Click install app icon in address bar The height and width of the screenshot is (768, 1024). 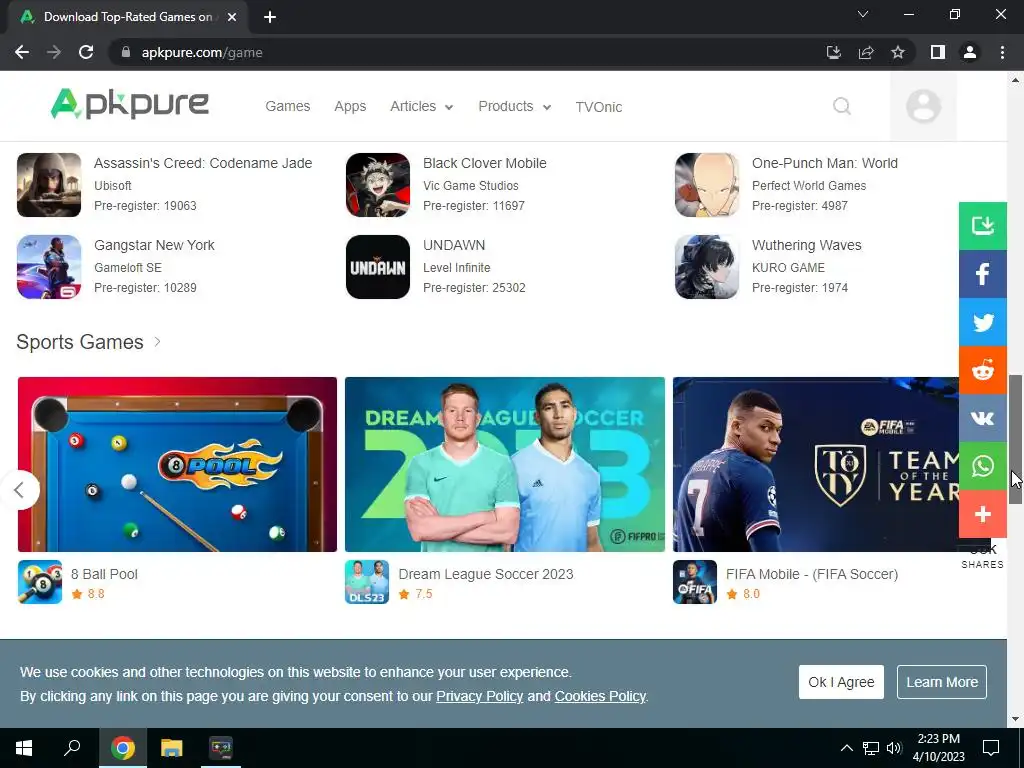(833, 52)
